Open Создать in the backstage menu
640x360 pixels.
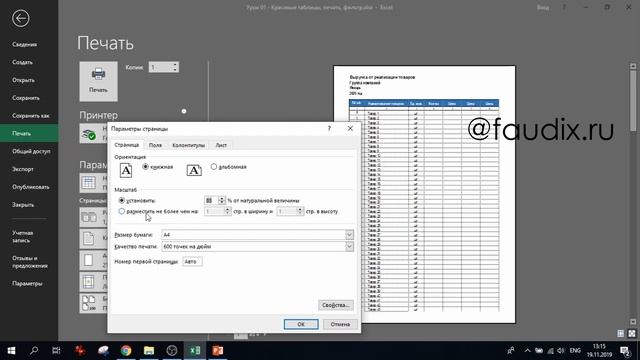pyautogui.click(x=22, y=62)
